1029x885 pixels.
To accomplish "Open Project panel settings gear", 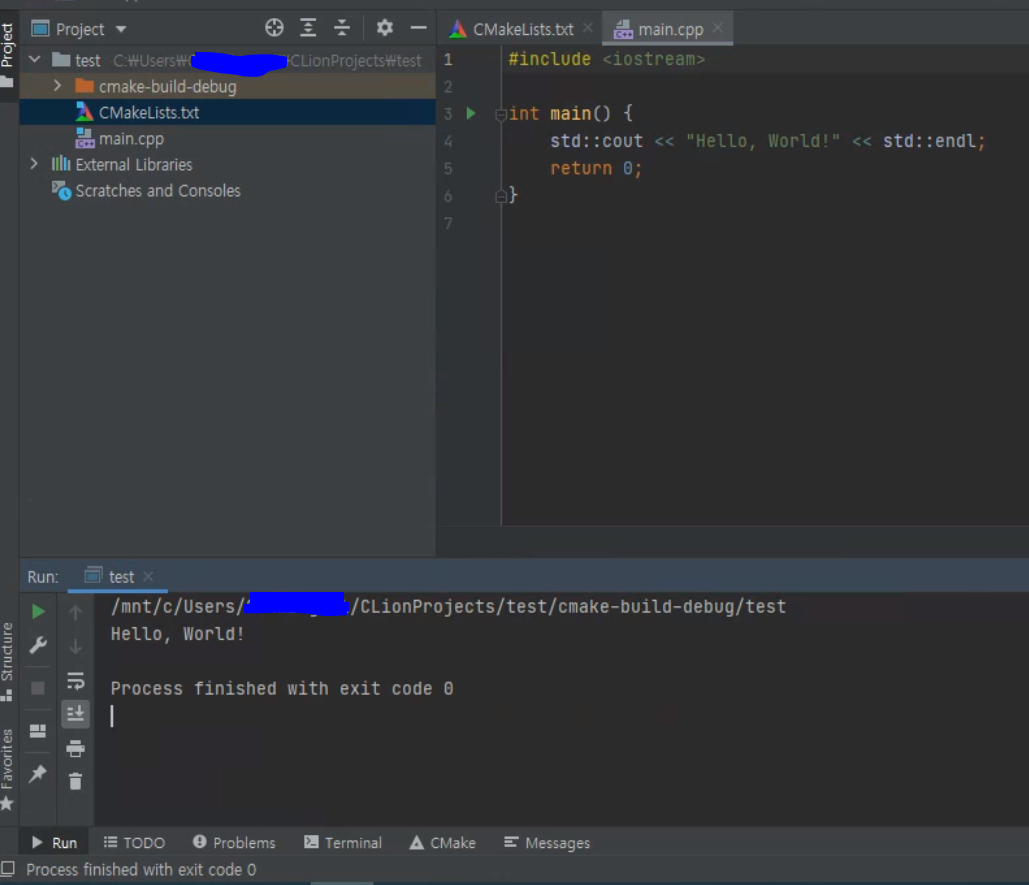I will [384, 28].
